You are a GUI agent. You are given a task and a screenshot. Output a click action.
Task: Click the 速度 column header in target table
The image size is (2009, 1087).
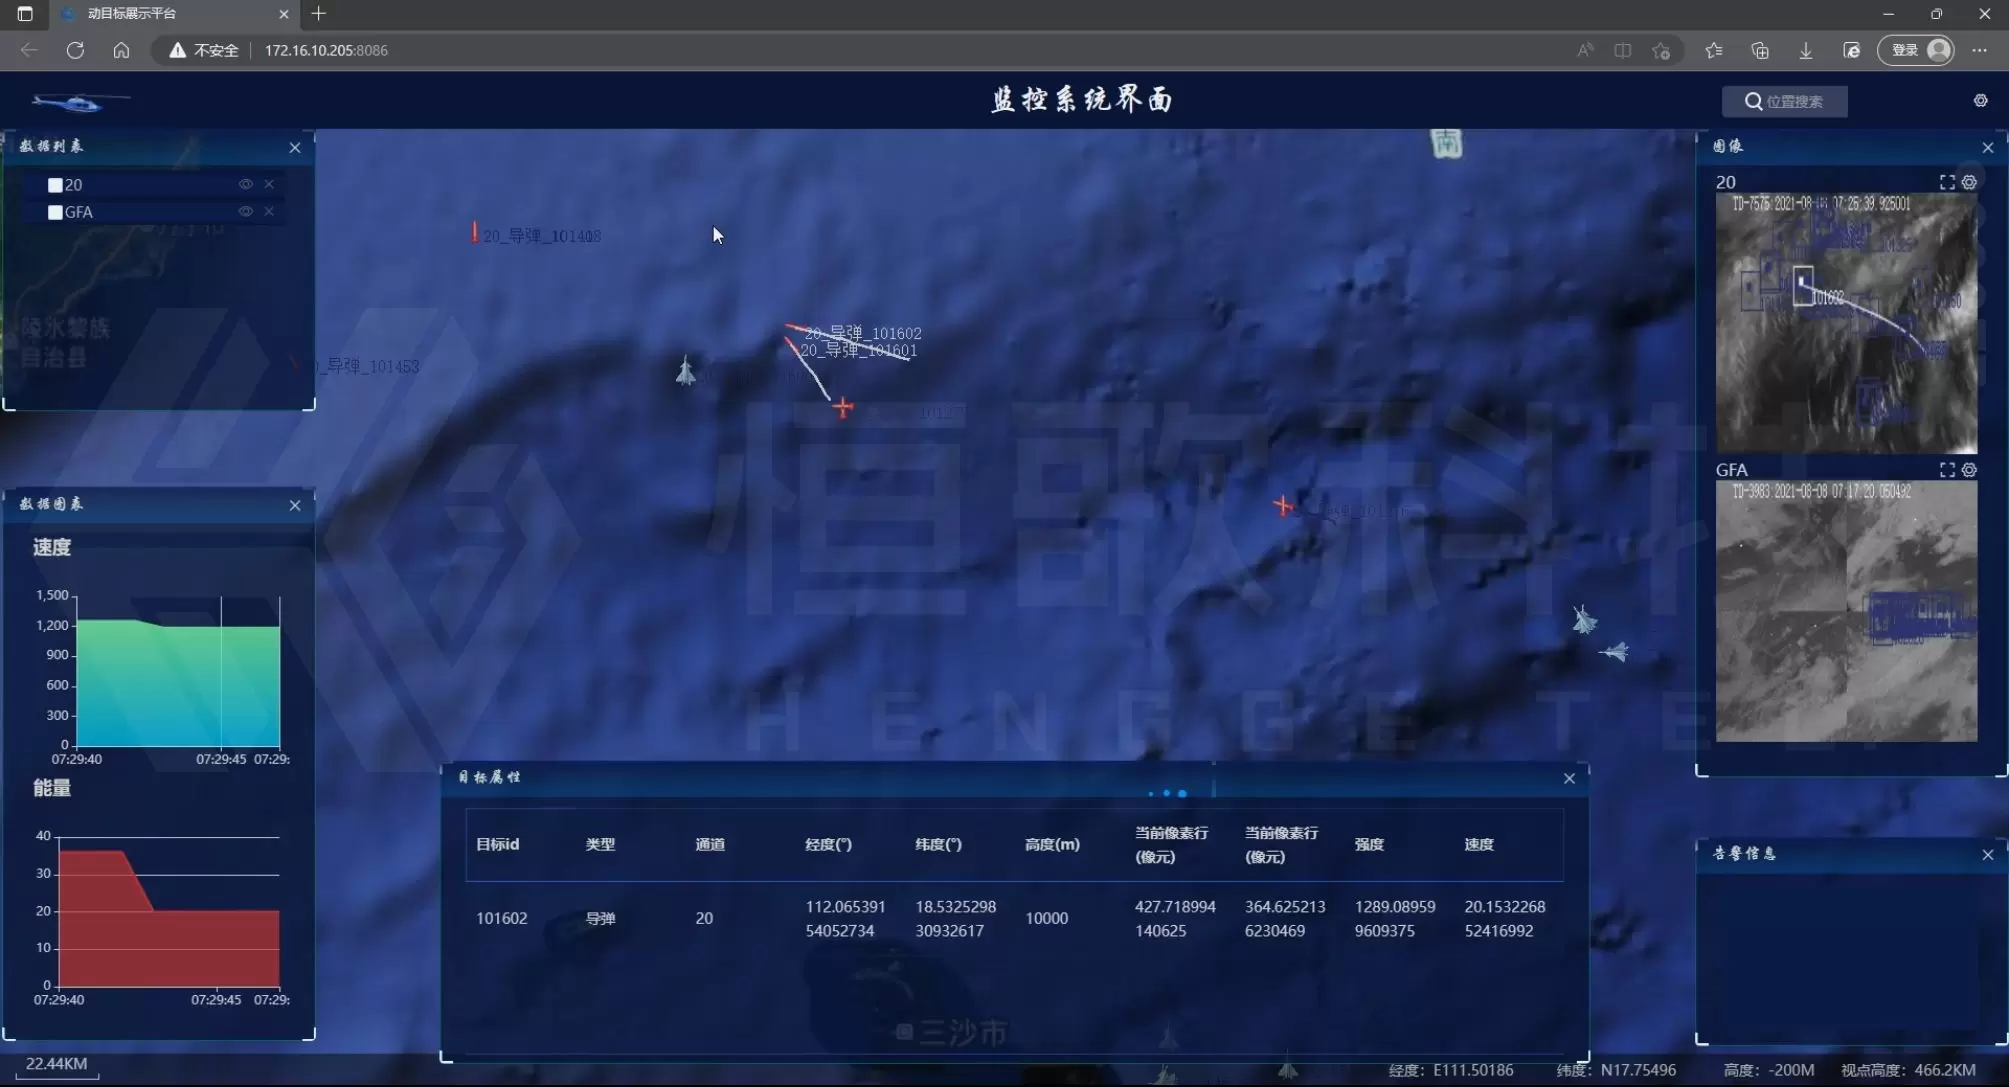[1479, 844]
